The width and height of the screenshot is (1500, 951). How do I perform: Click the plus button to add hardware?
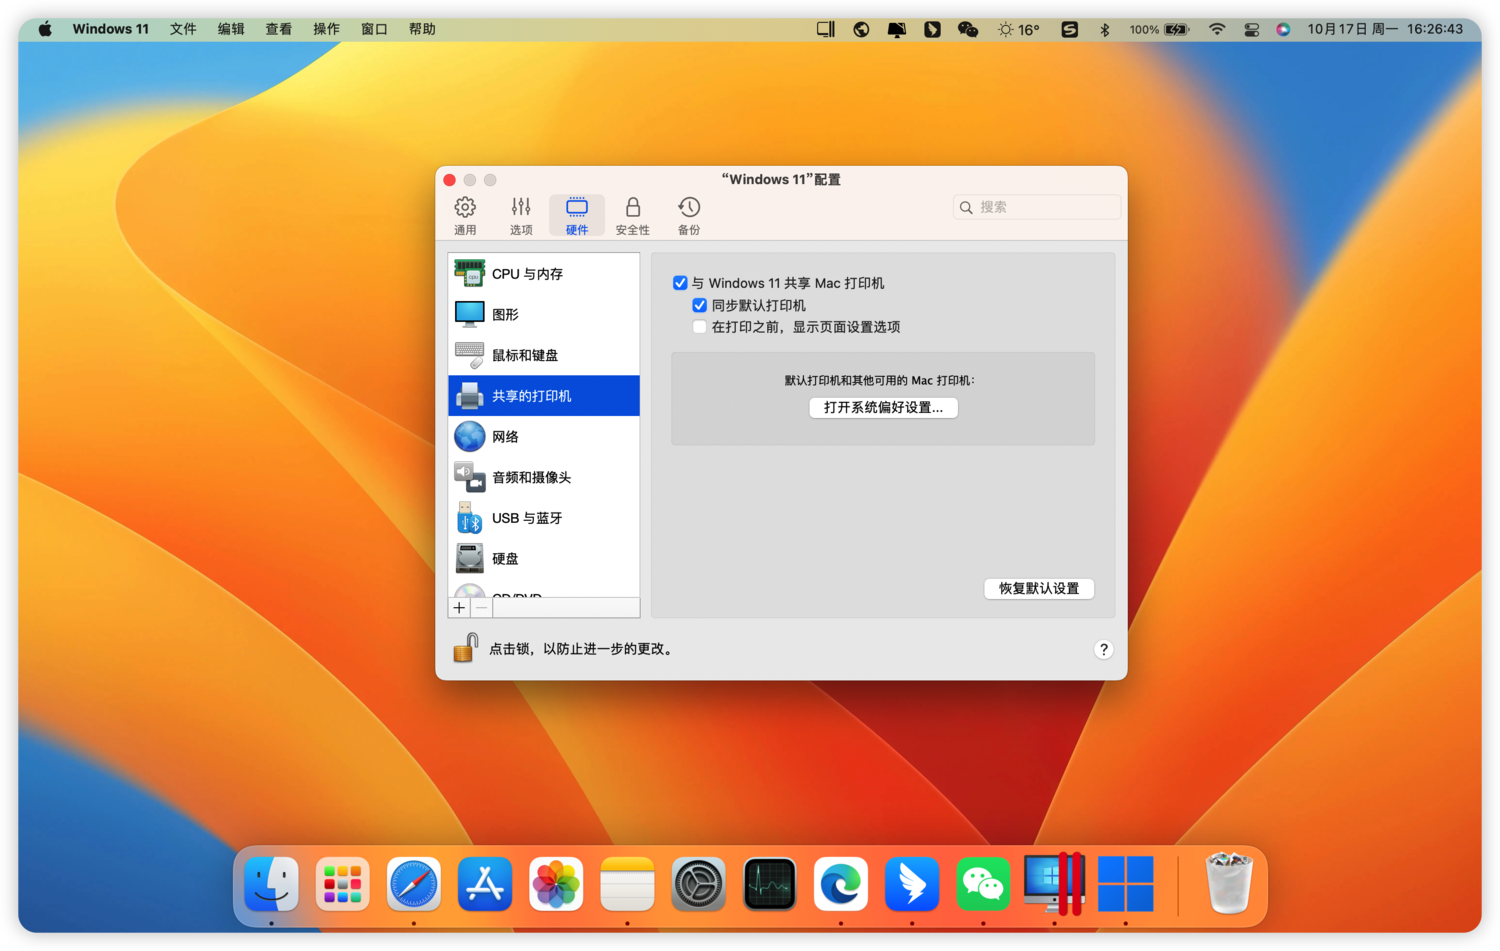pyautogui.click(x=459, y=608)
